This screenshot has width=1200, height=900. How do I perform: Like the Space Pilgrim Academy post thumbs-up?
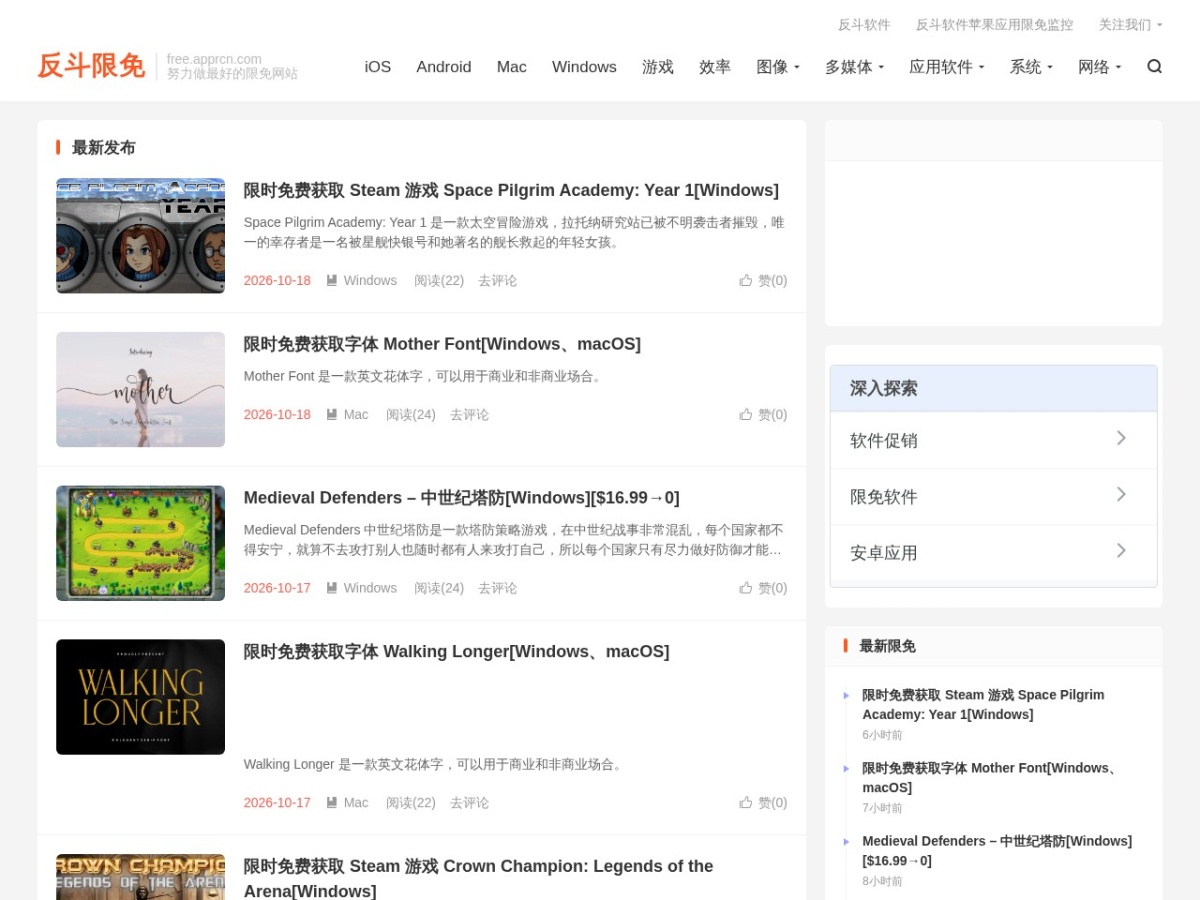click(x=746, y=280)
